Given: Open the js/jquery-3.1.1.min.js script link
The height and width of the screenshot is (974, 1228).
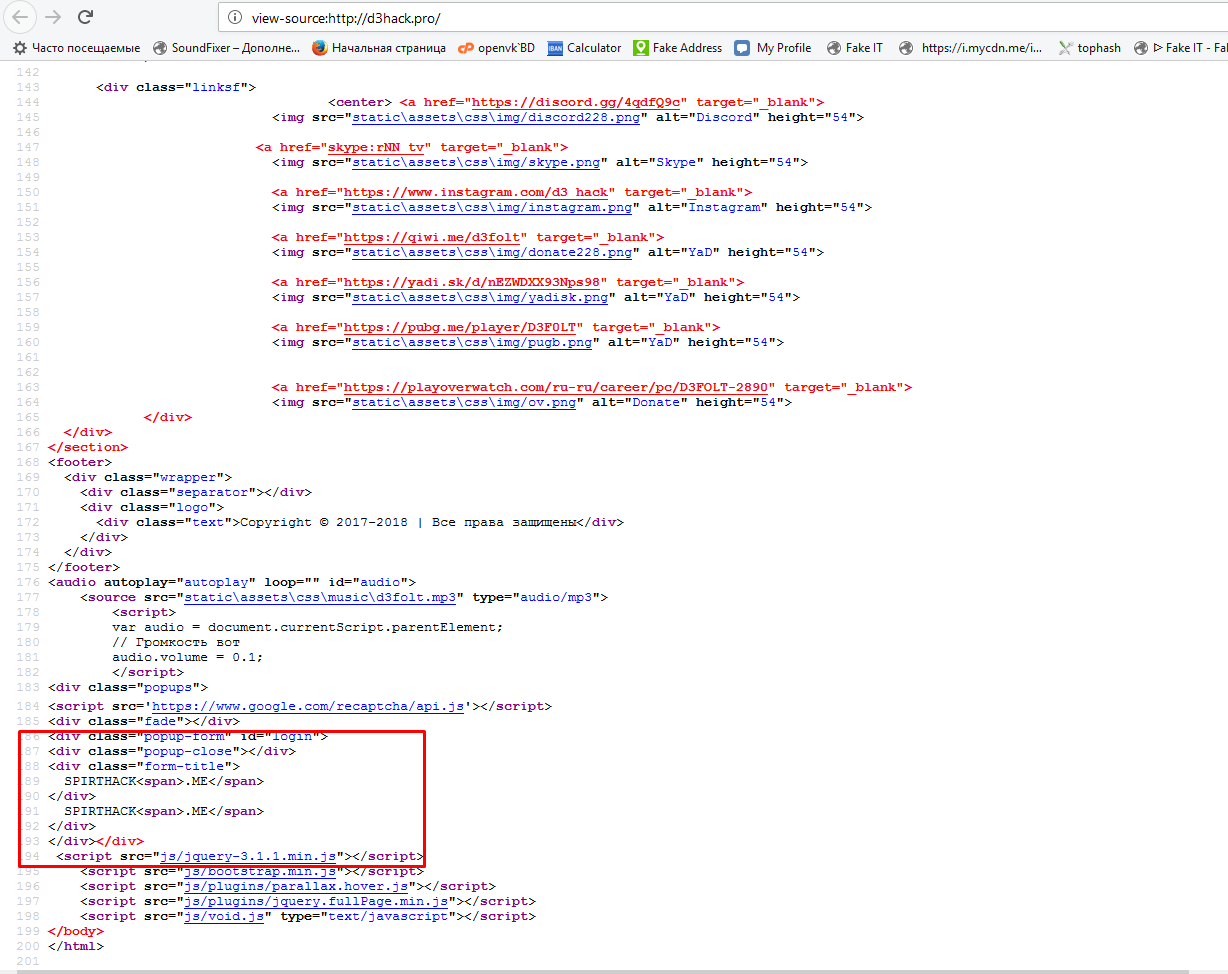Looking at the screenshot, I should coord(247,856).
